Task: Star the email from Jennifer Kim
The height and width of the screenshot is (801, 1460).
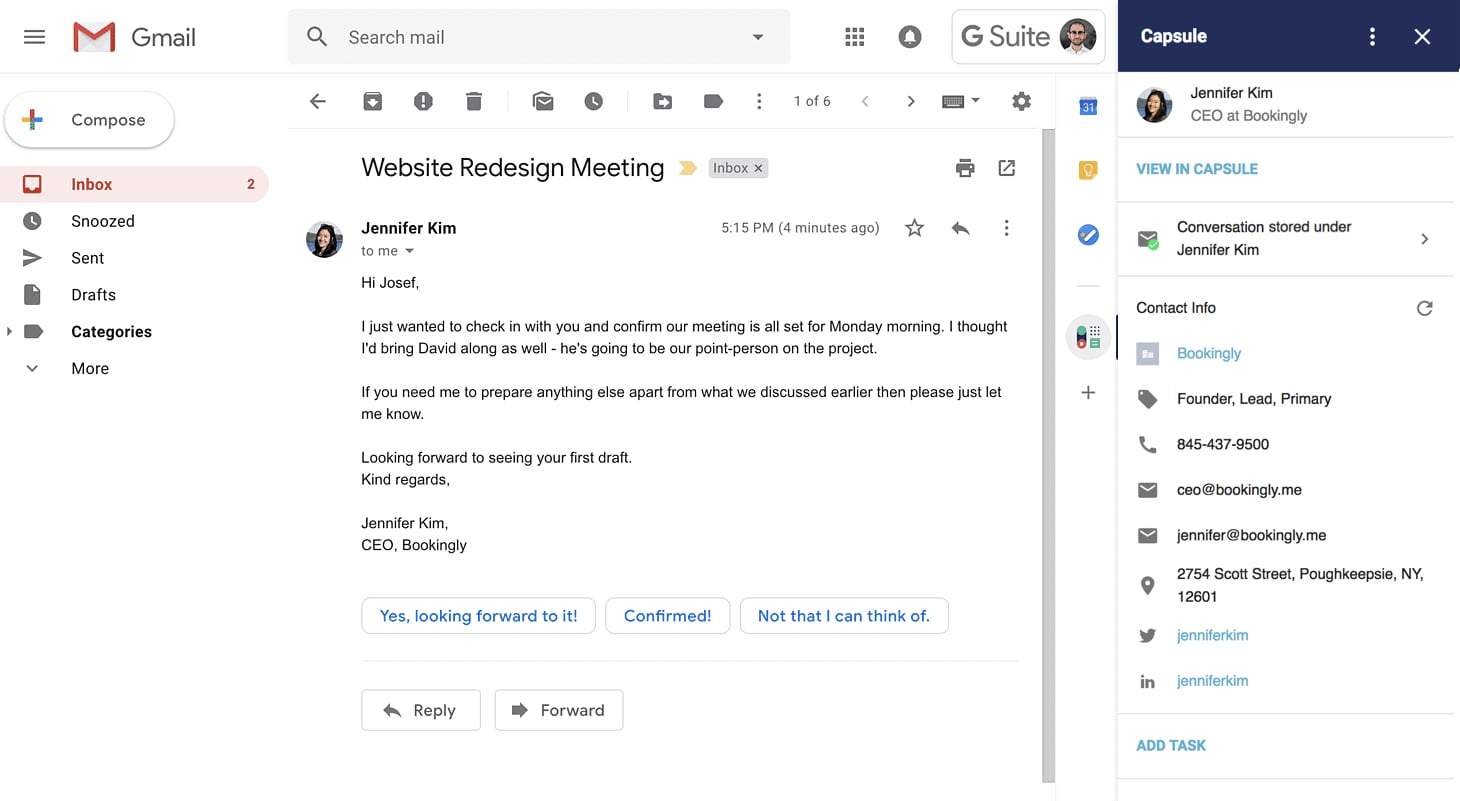Action: pos(913,228)
